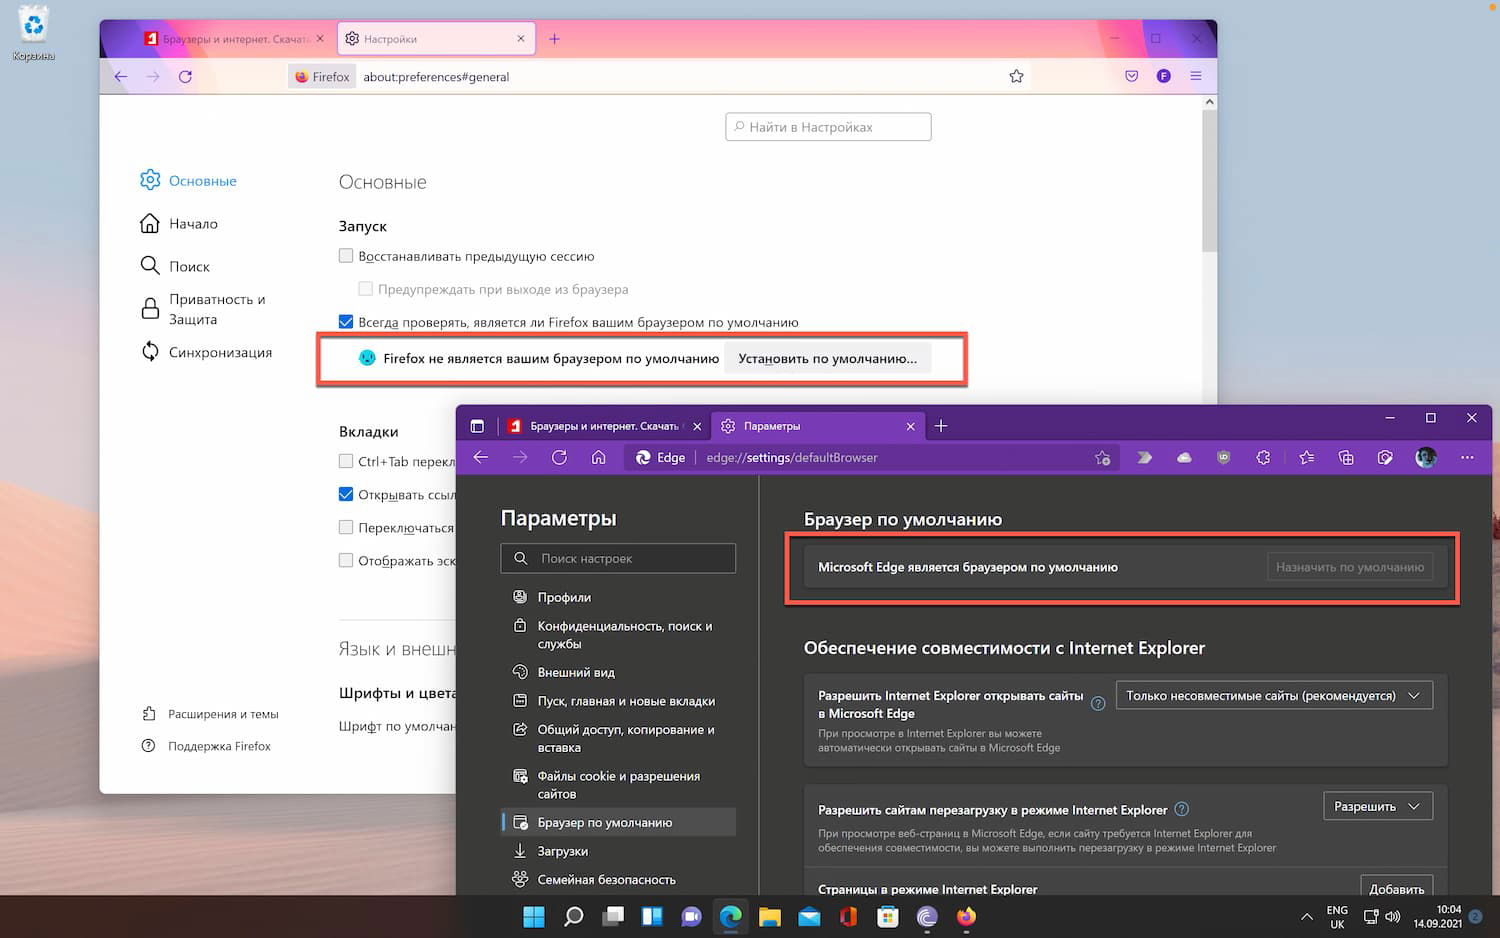Open Edge vertical tabs menu icon
Screen dimensions: 1500x938
click(477, 426)
